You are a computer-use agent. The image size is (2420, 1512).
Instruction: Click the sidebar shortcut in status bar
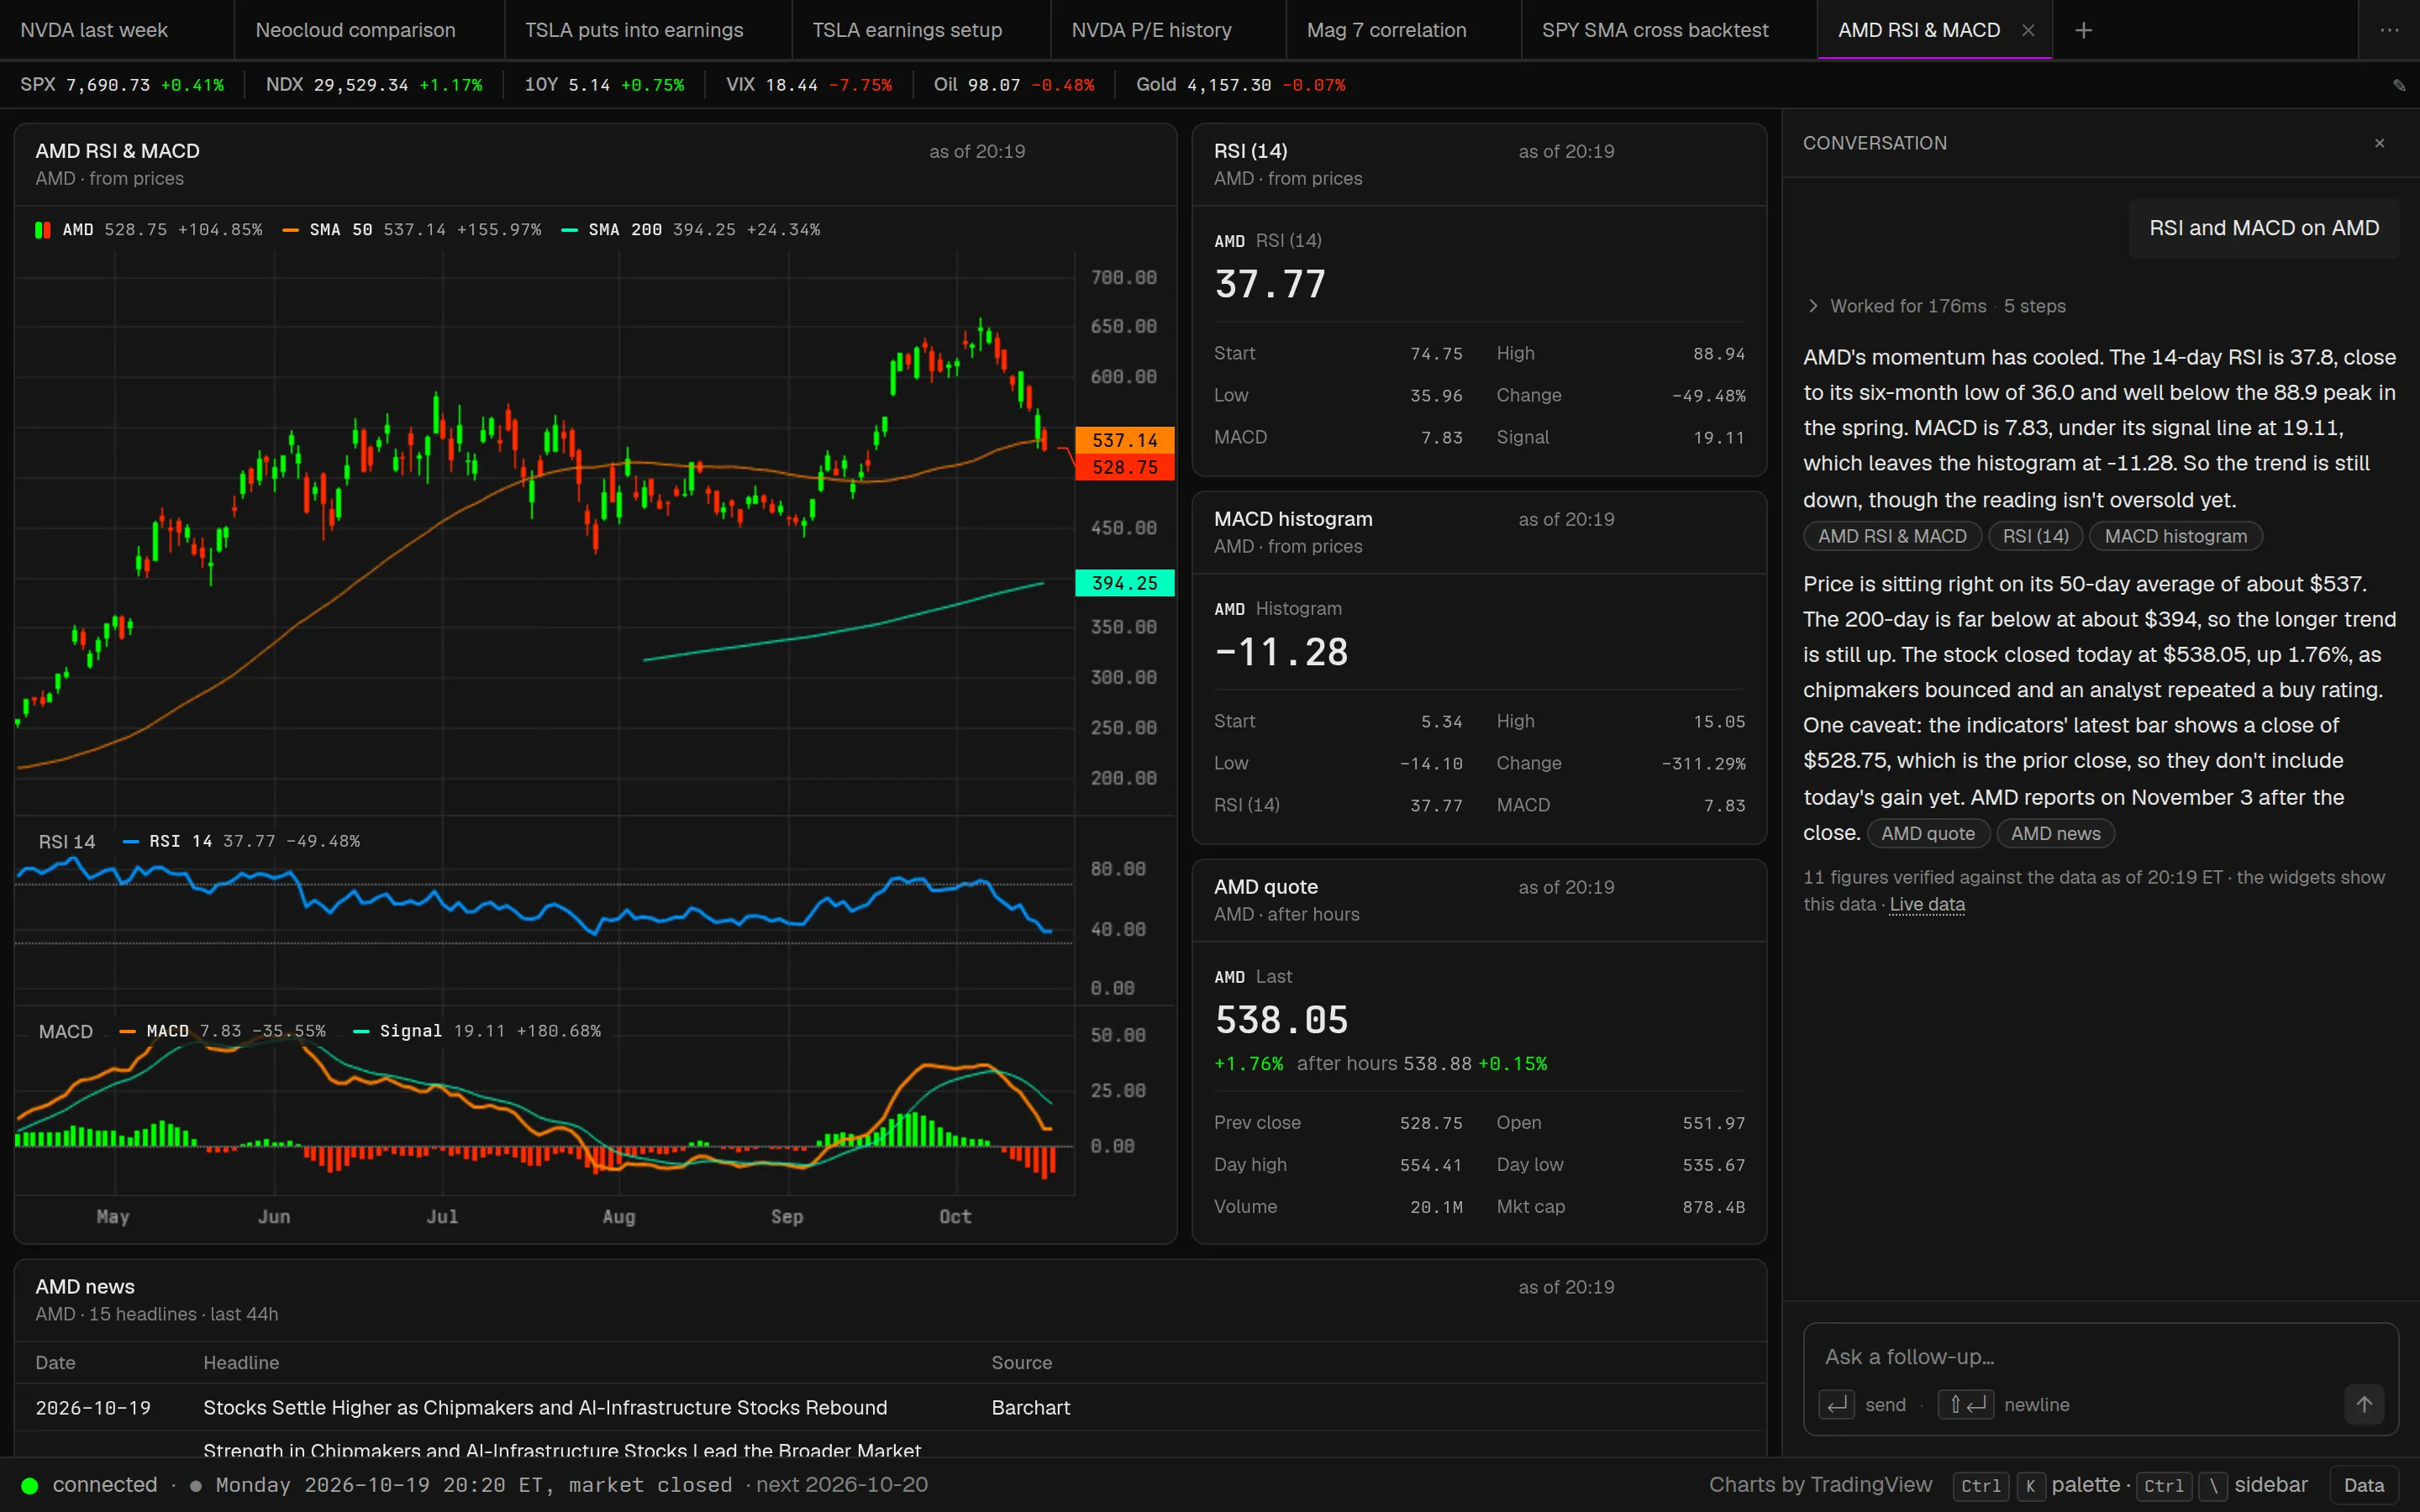click(x=2222, y=1485)
